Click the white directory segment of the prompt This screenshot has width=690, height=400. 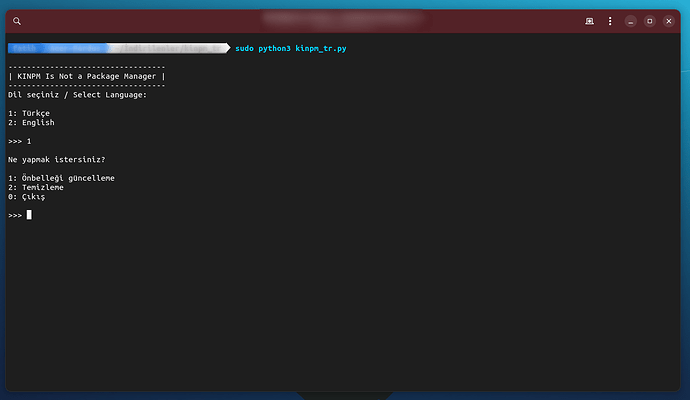(170, 48)
